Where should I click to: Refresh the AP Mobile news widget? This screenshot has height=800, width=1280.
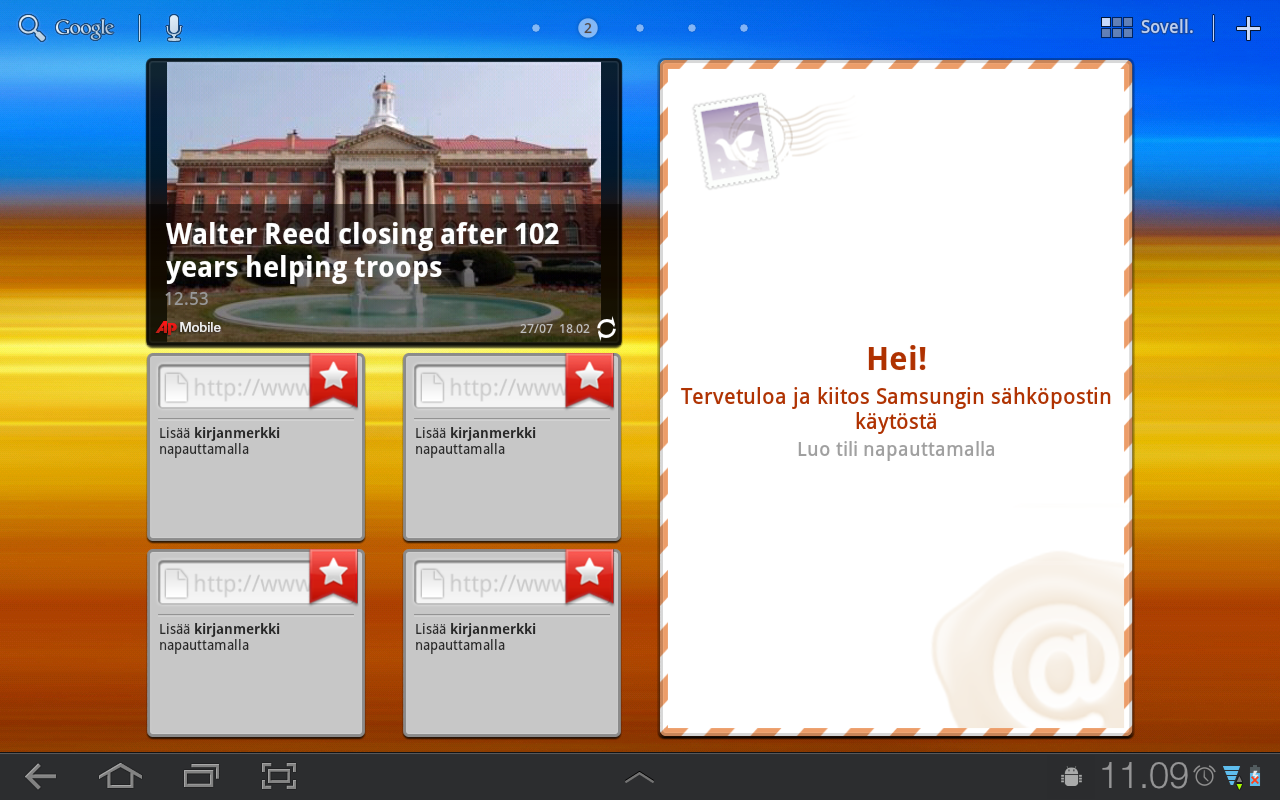tap(607, 328)
